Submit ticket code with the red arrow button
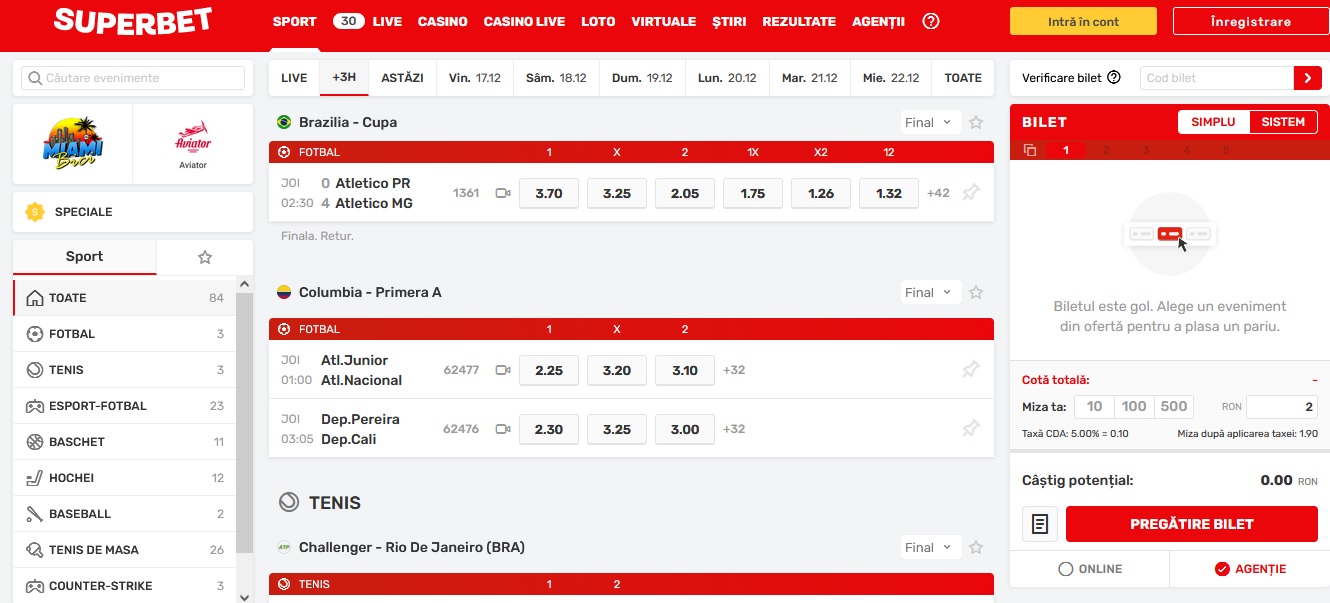This screenshot has height=603, width=1330. pyautogui.click(x=1307, y=78)
